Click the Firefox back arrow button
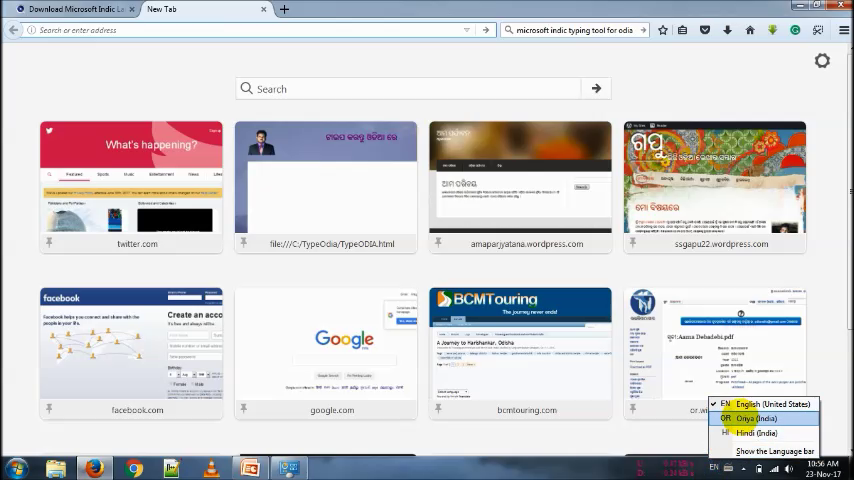Screen dimensions: 854x480 14,30
